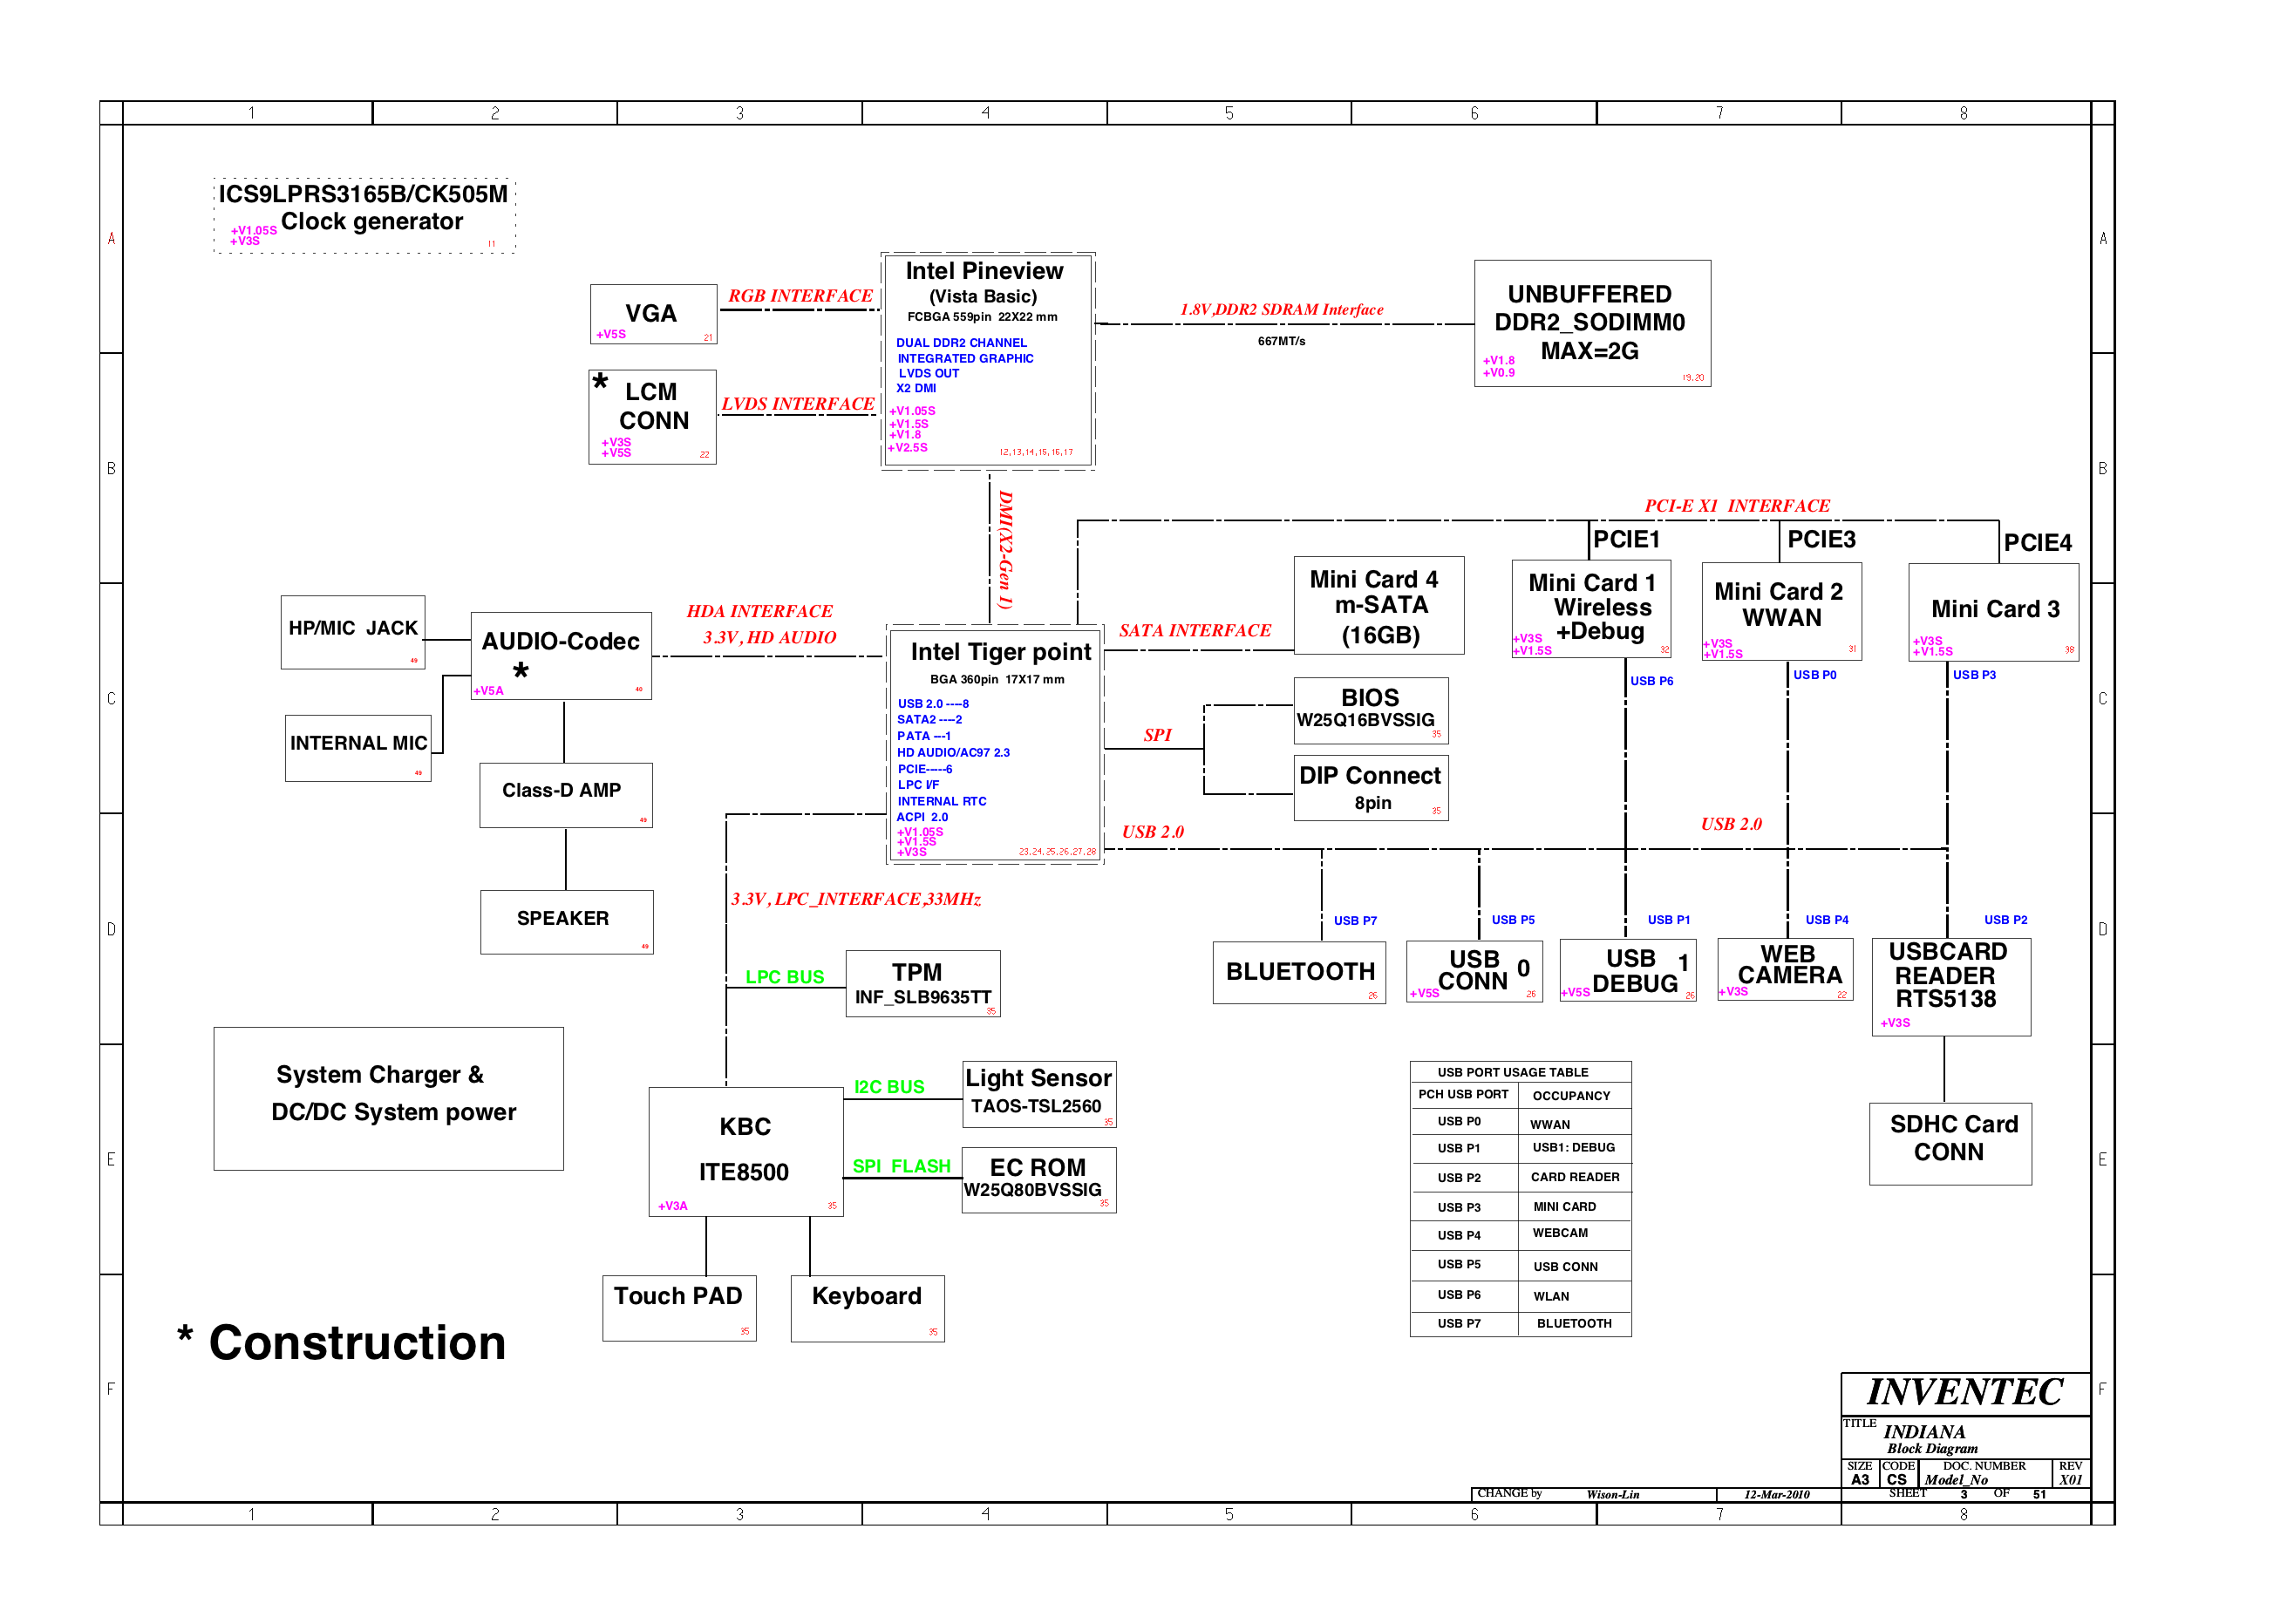
Task: Select the Wison-Lin change author
Action: [1613, 1495]
